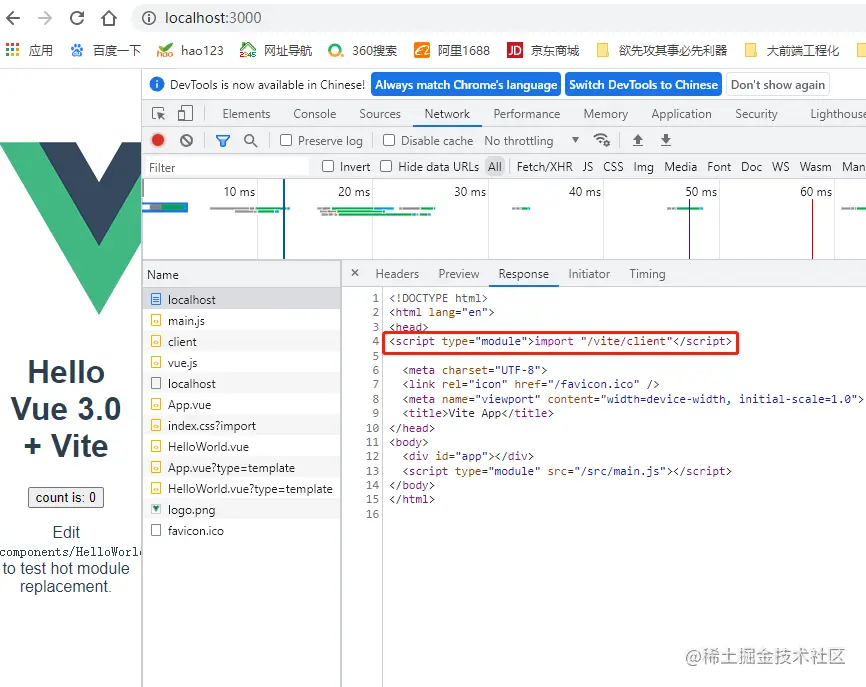The width and height of the screenshot is (866, 687).
Task: Filter requests by Media type
Action: [x=680, y=167]
